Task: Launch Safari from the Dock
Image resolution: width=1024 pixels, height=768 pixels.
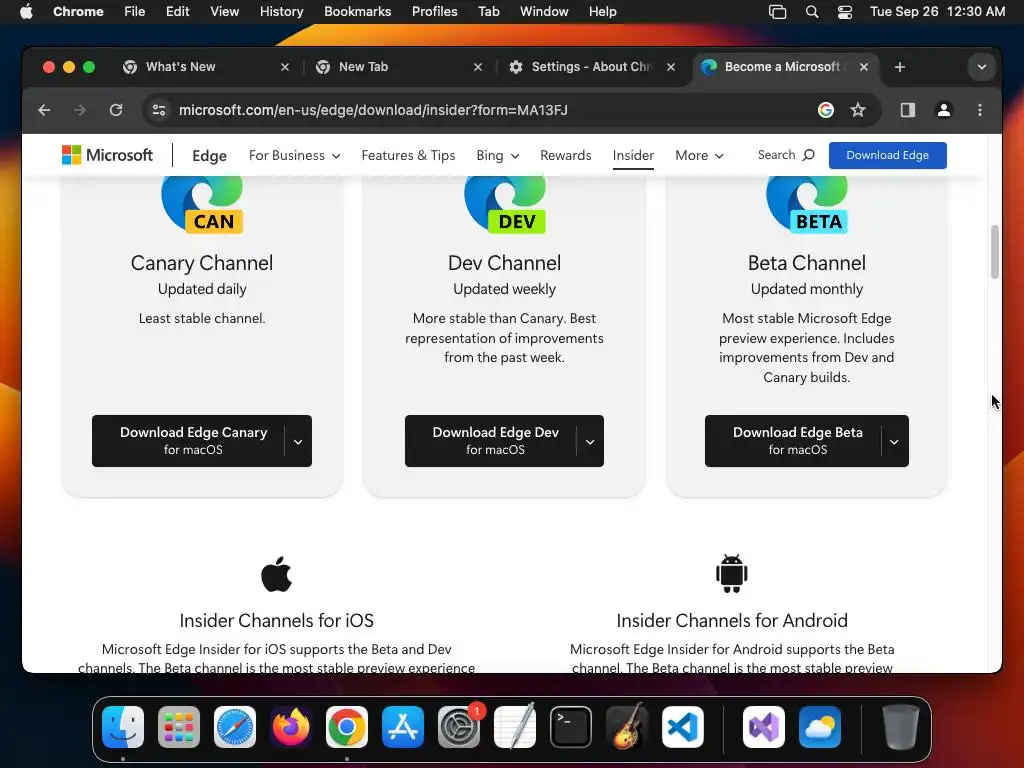Action: (x=234, y=727)
